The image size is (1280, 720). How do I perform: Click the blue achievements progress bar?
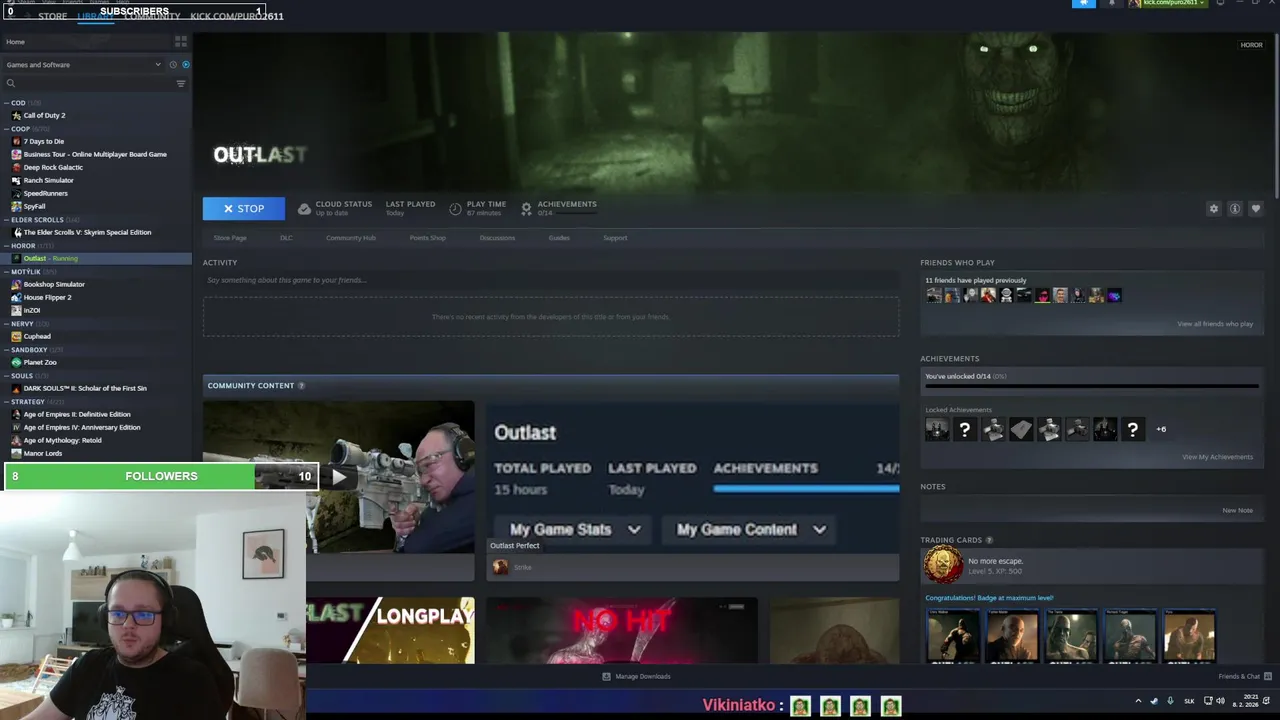(806, 489)
